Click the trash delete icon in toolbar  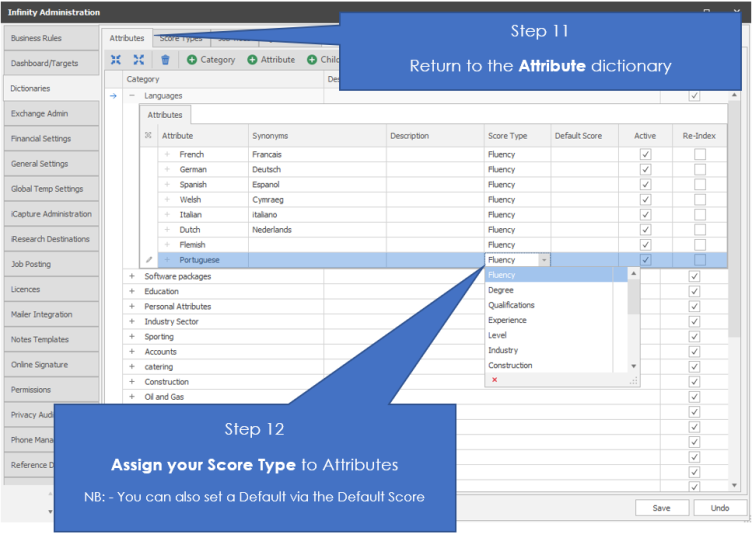coord(165,60)
